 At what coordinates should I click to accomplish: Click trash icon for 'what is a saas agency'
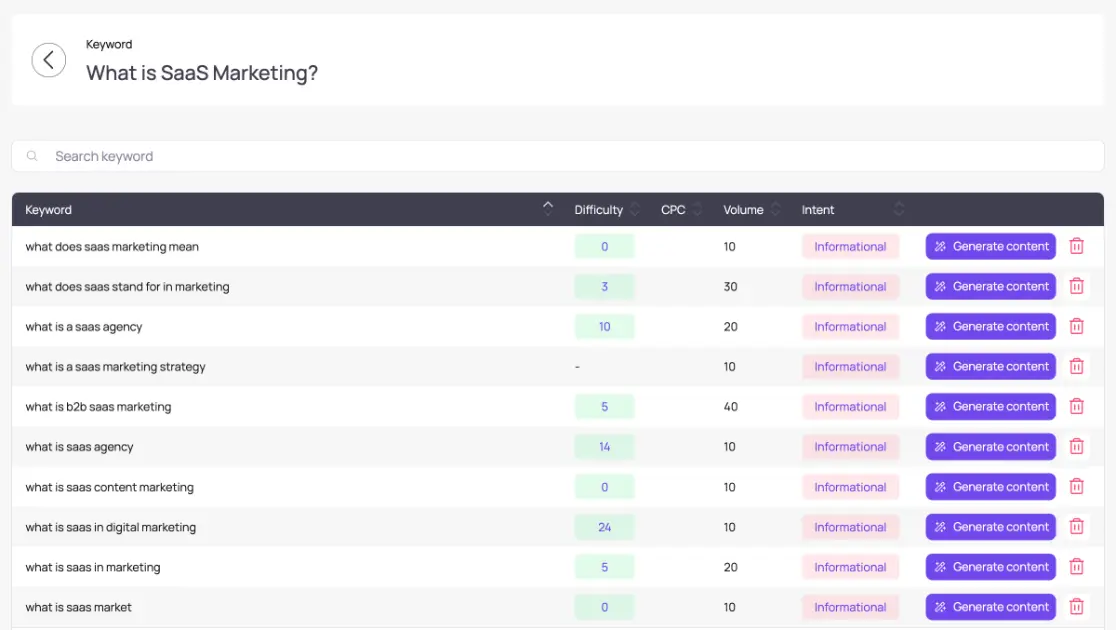[x=1077, y=326]
